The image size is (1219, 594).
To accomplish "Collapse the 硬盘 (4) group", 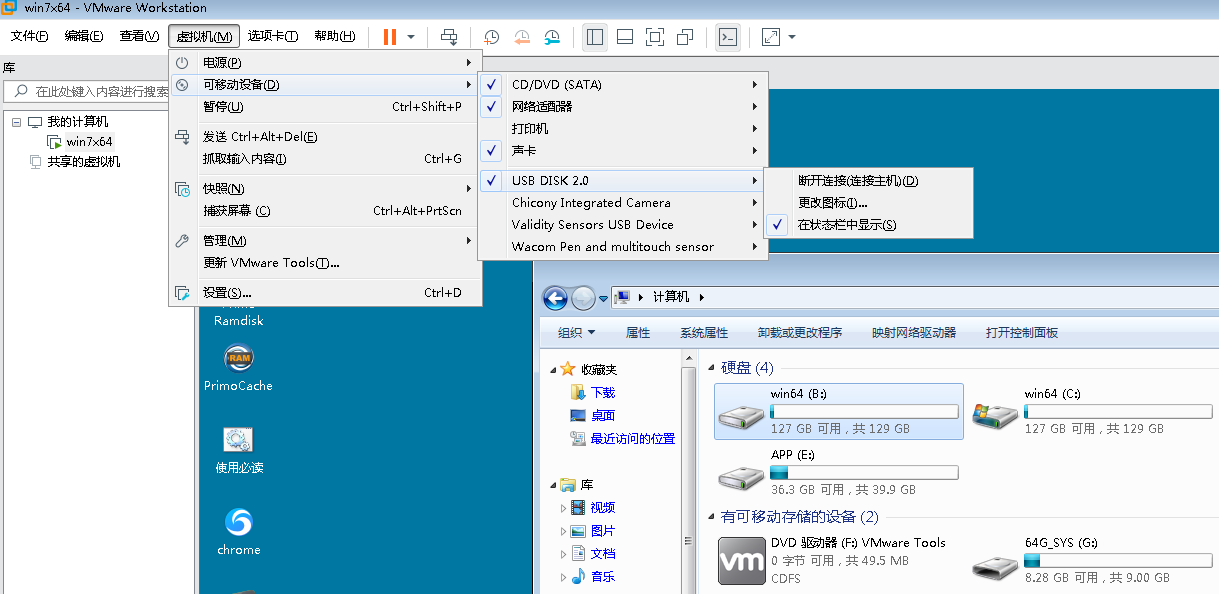I will pyautogui.click(x=711, y=369).
